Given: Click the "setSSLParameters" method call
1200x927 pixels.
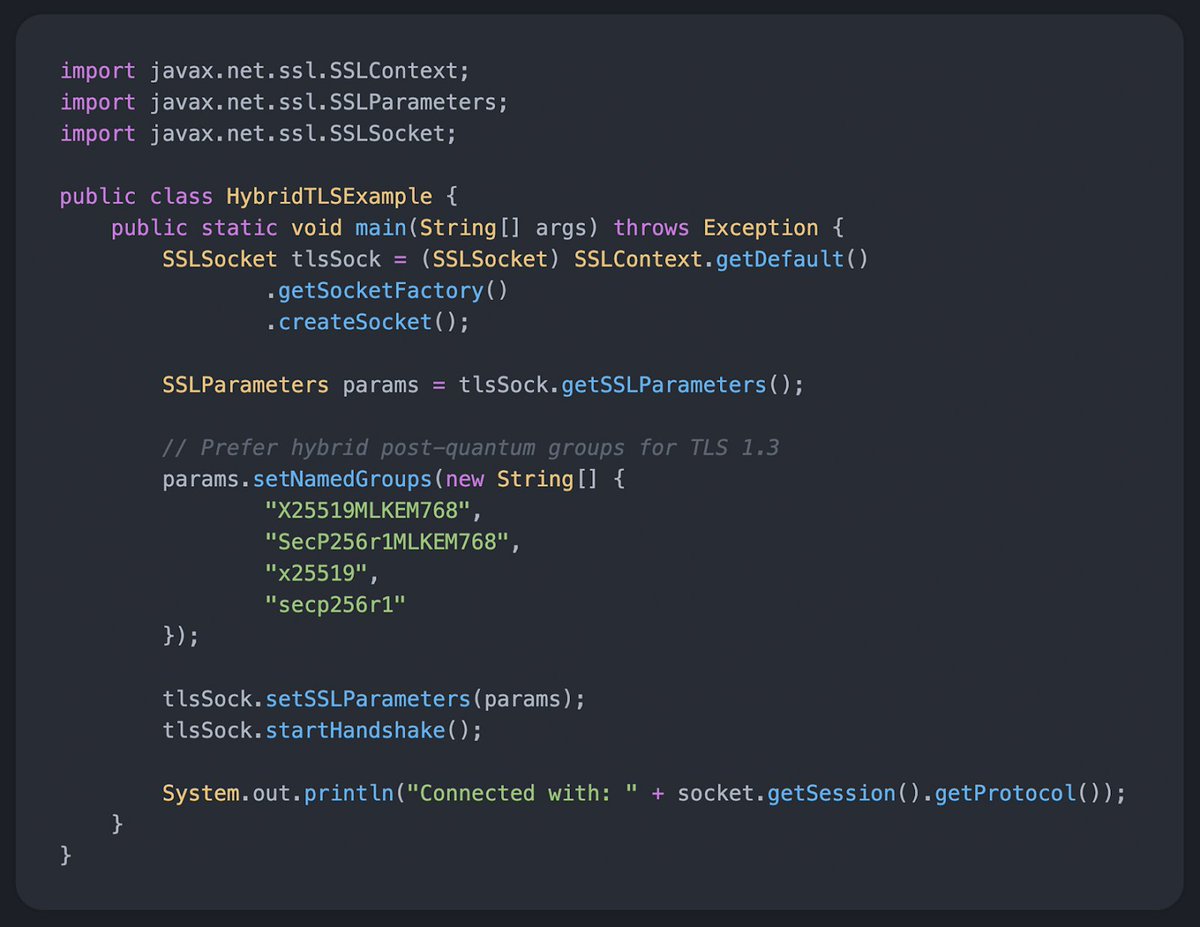Looking at the screenshot, I should (367, 699).
